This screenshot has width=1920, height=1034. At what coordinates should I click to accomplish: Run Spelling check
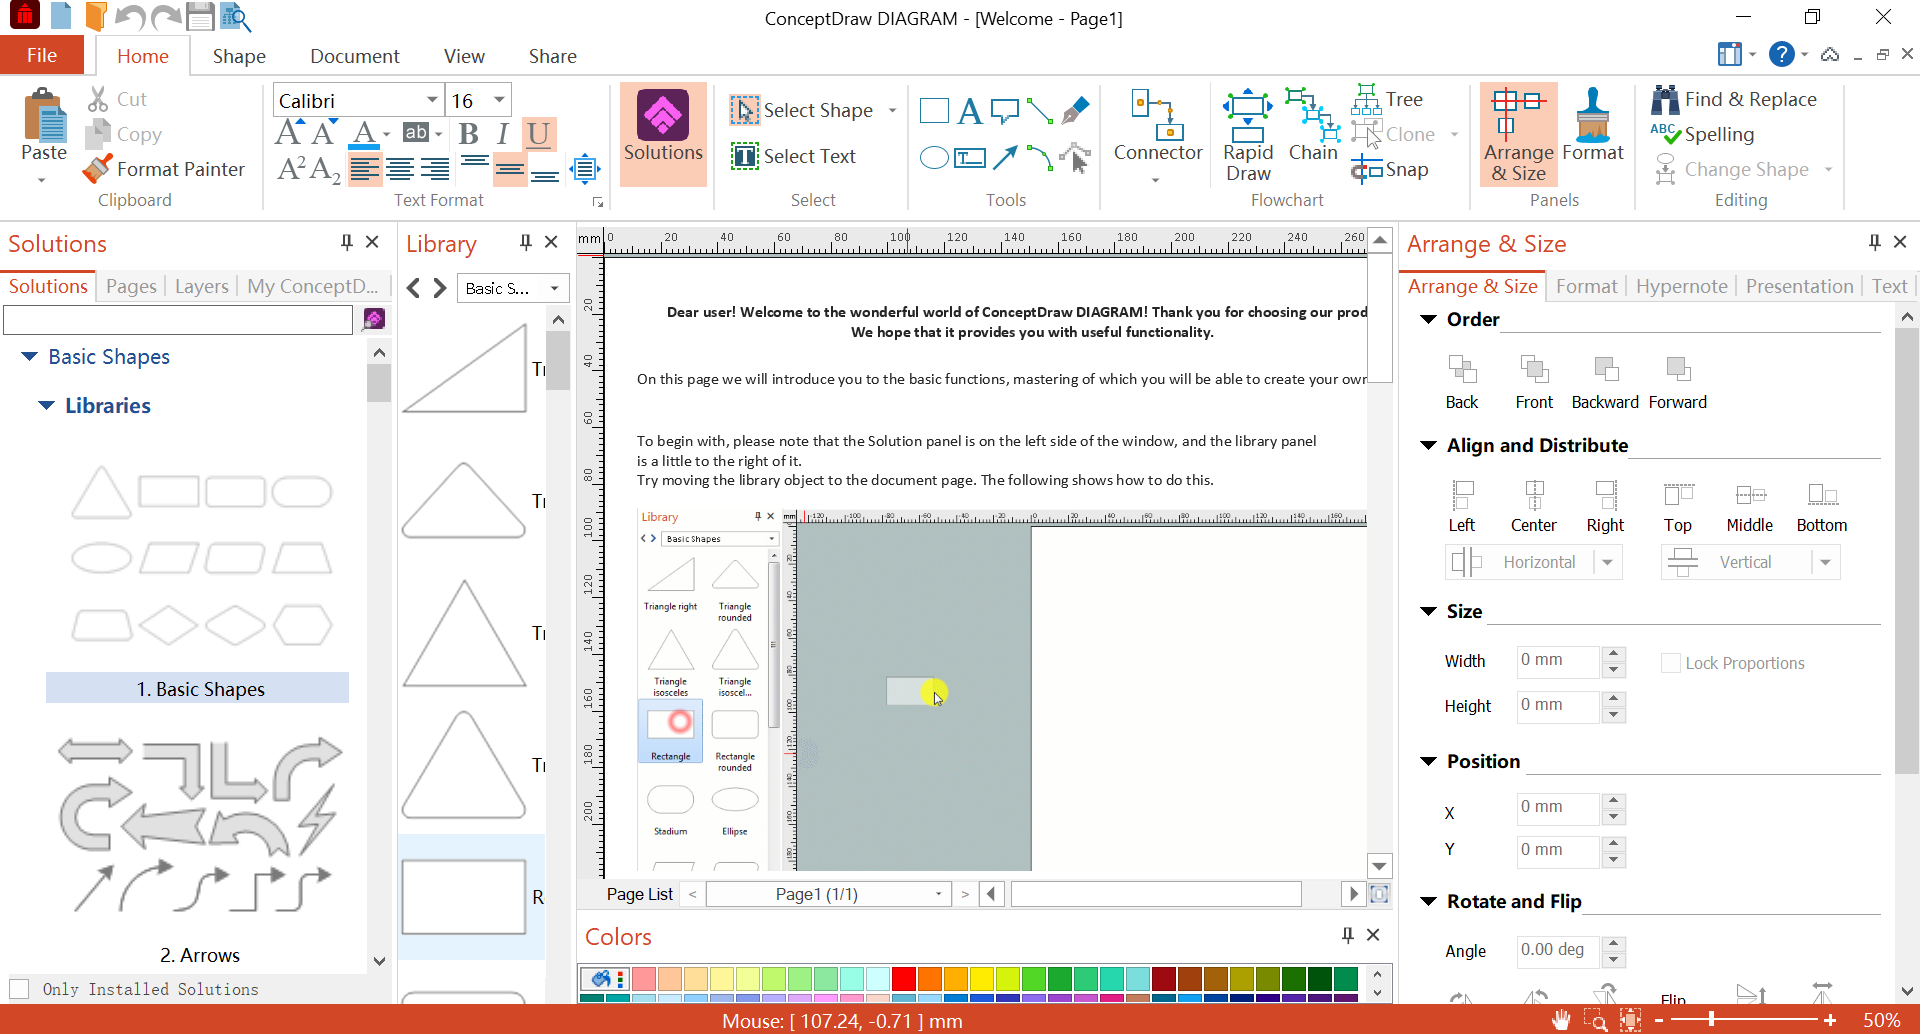pos(1703,134)
